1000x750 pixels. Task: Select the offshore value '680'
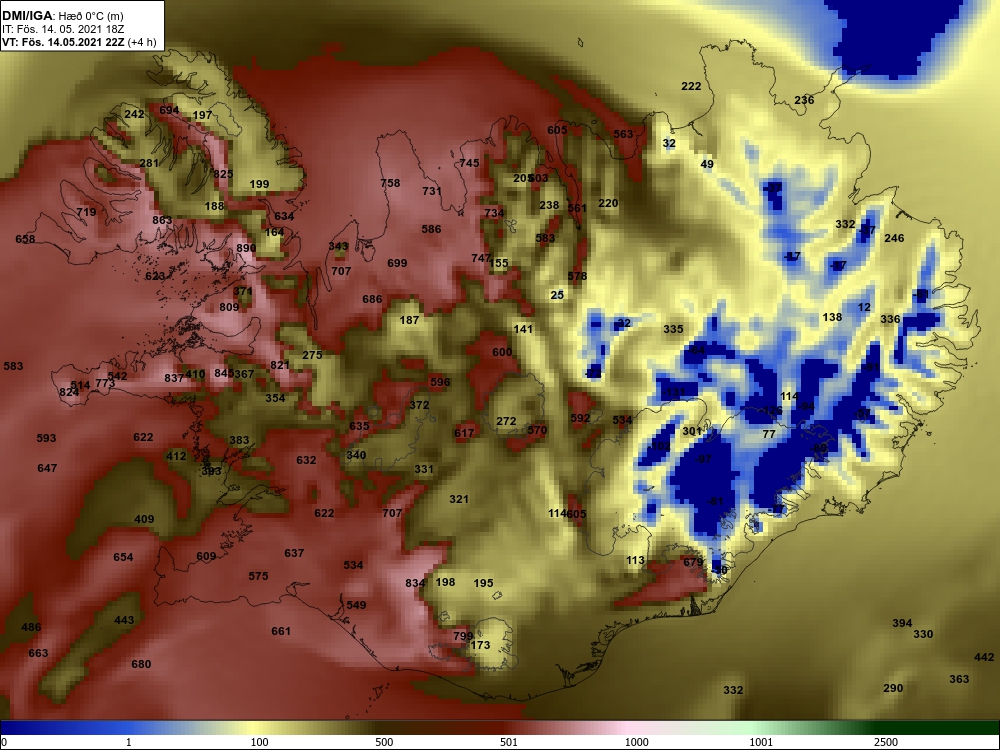coord(141,665)
